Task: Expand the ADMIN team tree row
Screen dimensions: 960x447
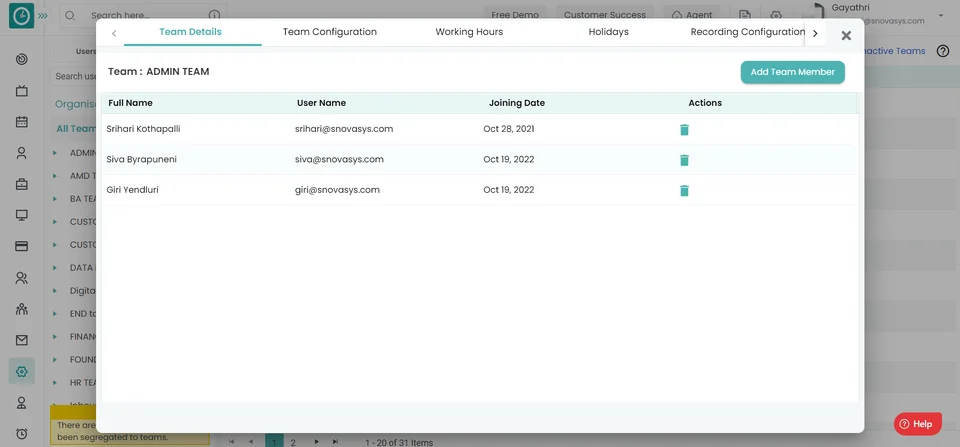Action: tap(55, 152)
